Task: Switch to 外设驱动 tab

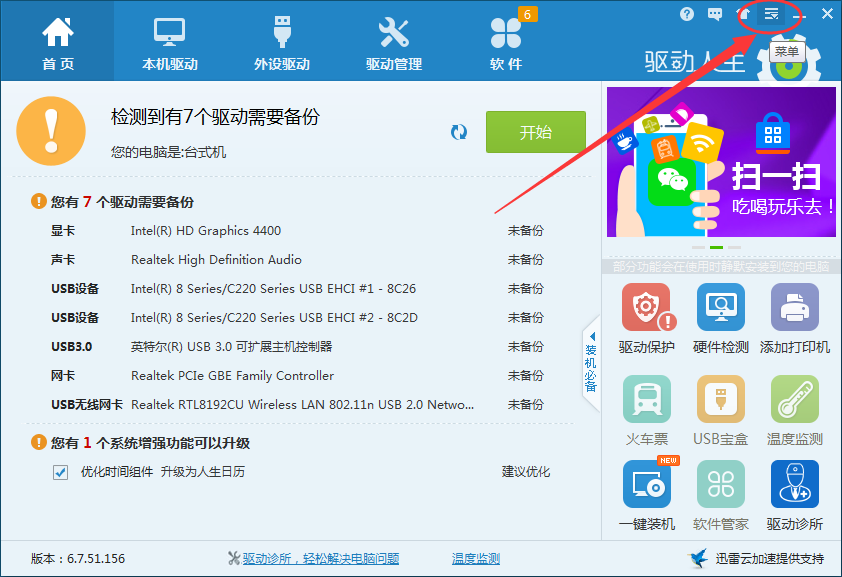Action: (282, 43)
